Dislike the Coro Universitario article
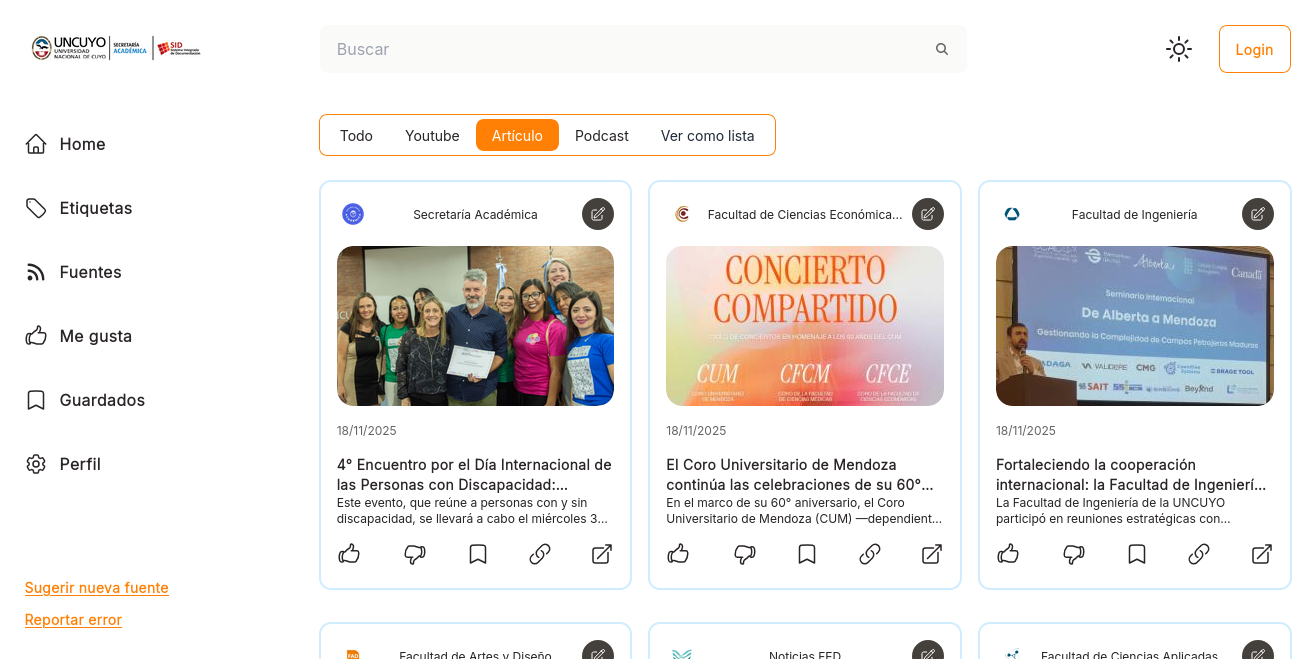 [744, 554]
